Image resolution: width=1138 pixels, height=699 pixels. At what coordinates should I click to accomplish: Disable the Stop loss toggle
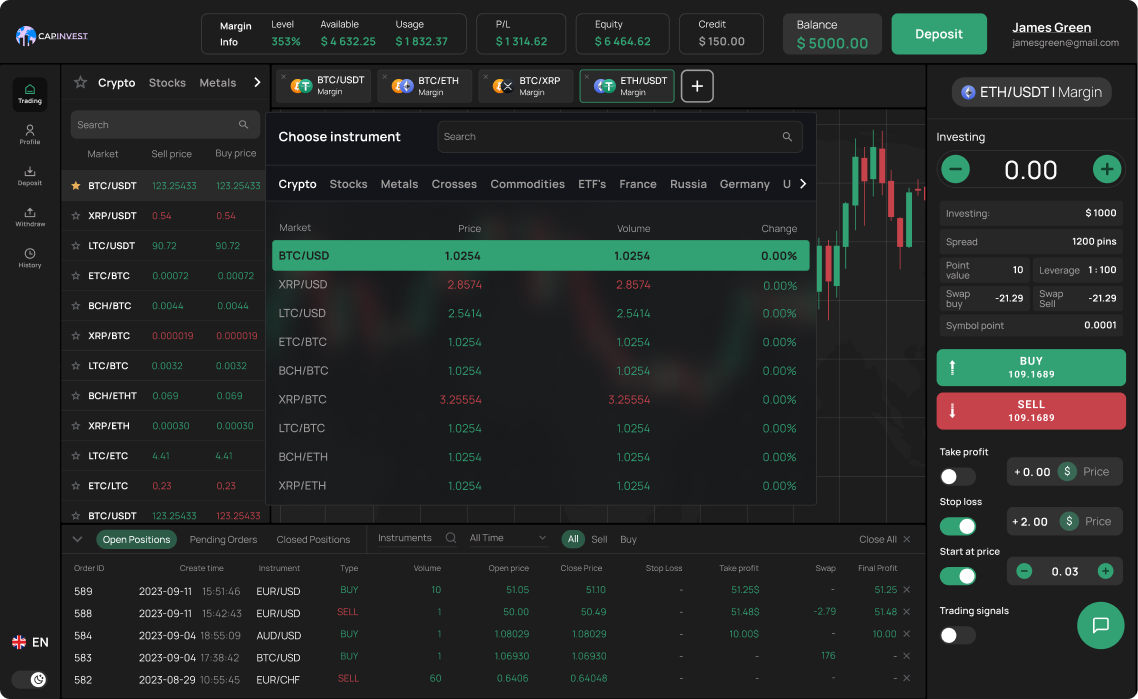[957, 526]
